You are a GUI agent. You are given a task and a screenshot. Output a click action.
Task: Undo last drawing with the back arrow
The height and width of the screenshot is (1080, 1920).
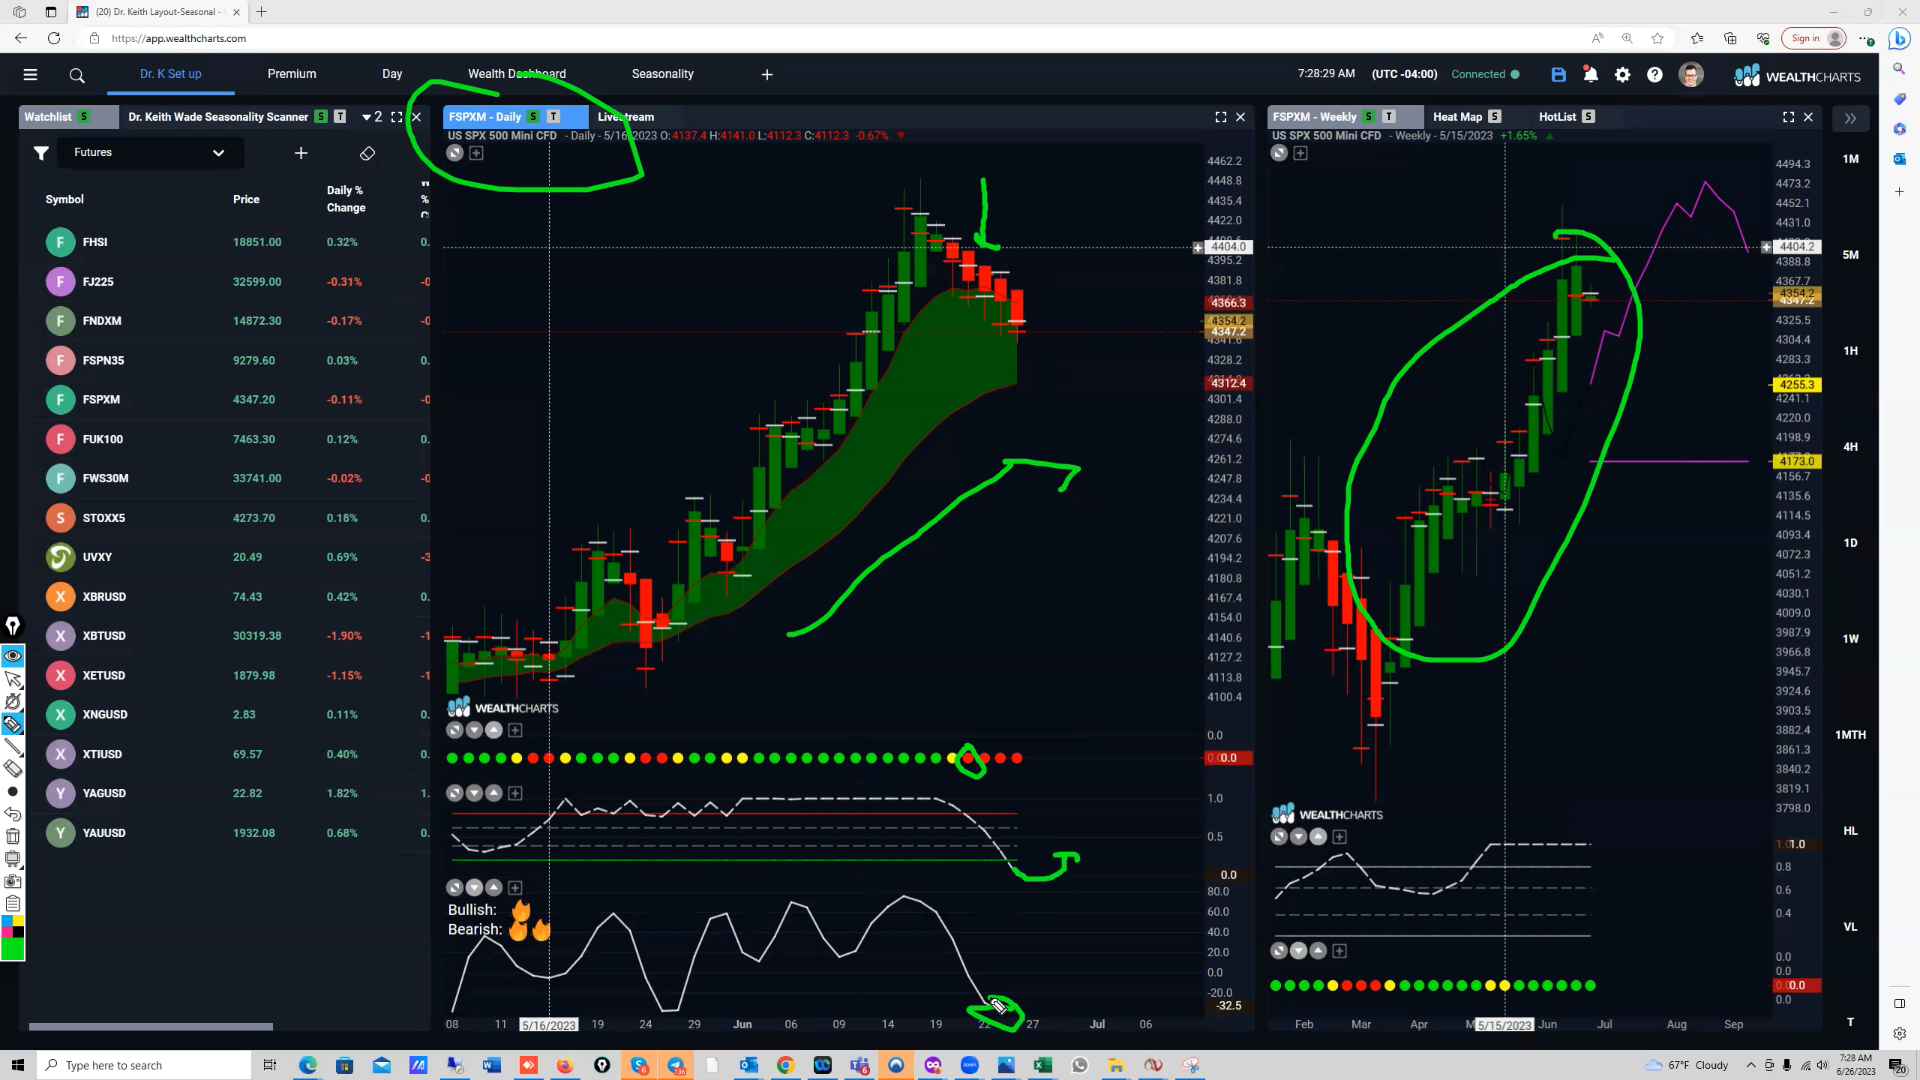point(13,814)
